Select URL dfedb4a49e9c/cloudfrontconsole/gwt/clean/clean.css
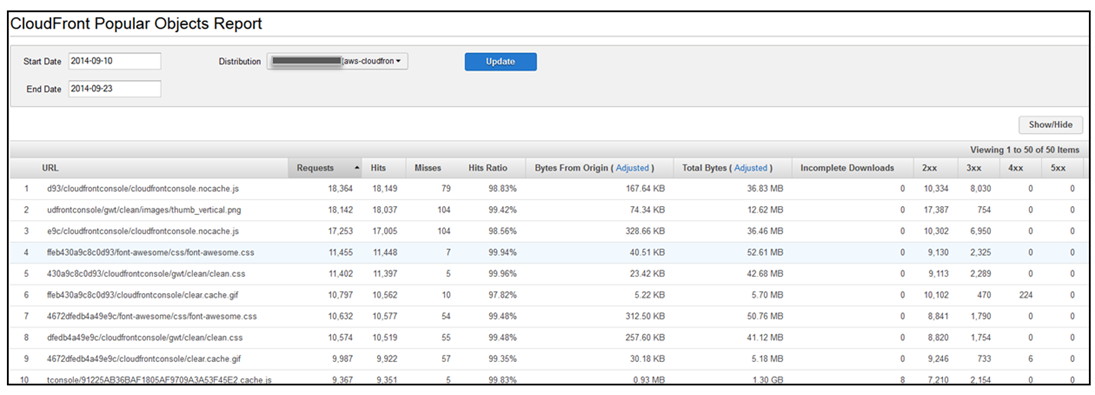1095x395 pixels. coord(145,337)
